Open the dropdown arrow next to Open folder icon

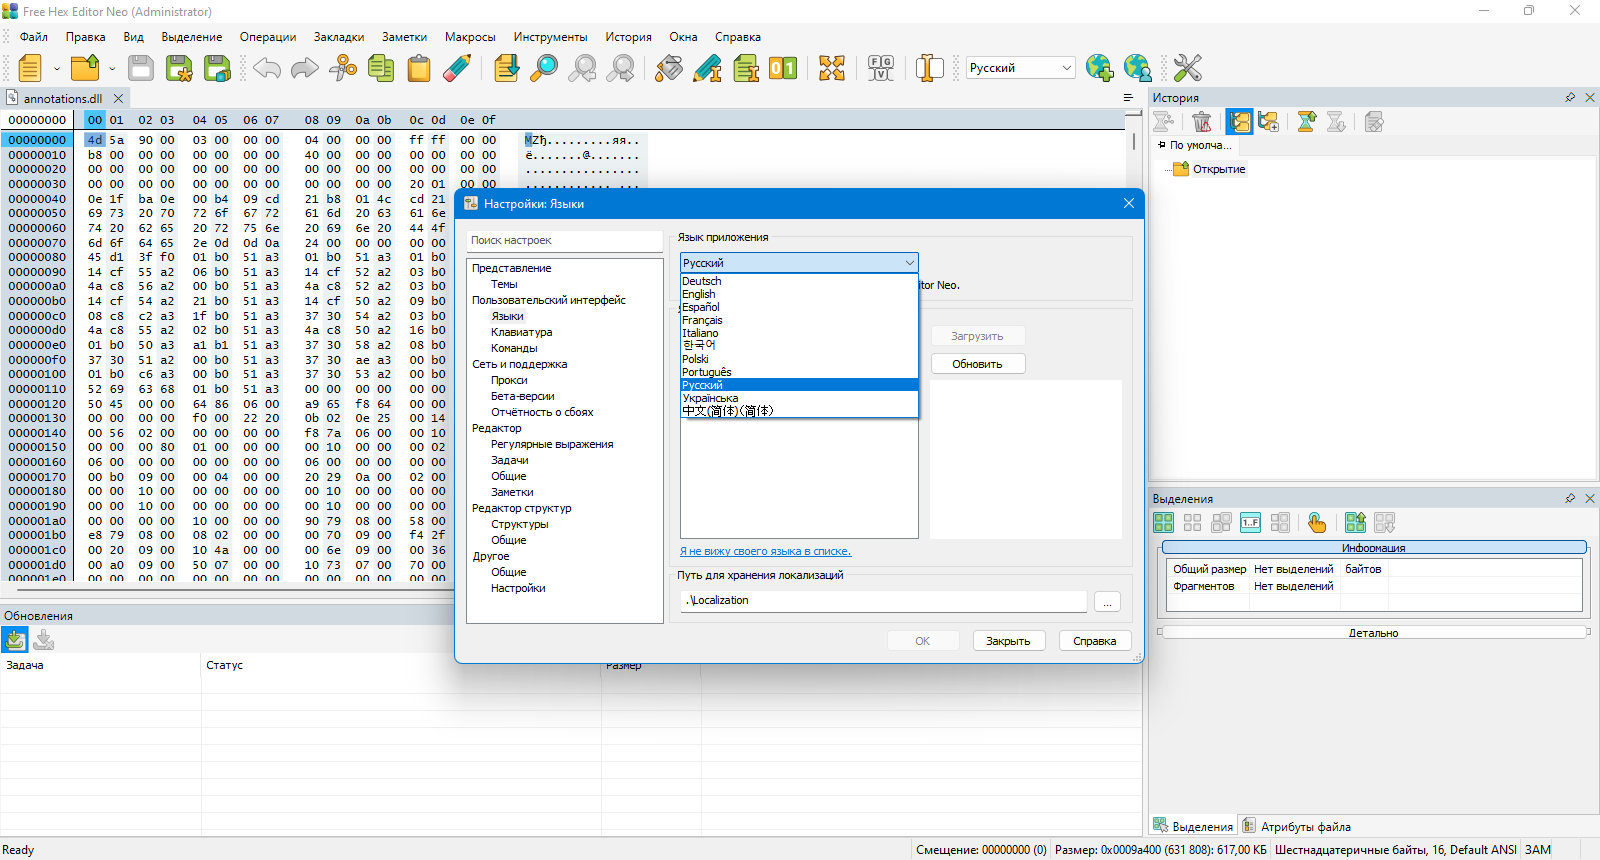point(112,69)
